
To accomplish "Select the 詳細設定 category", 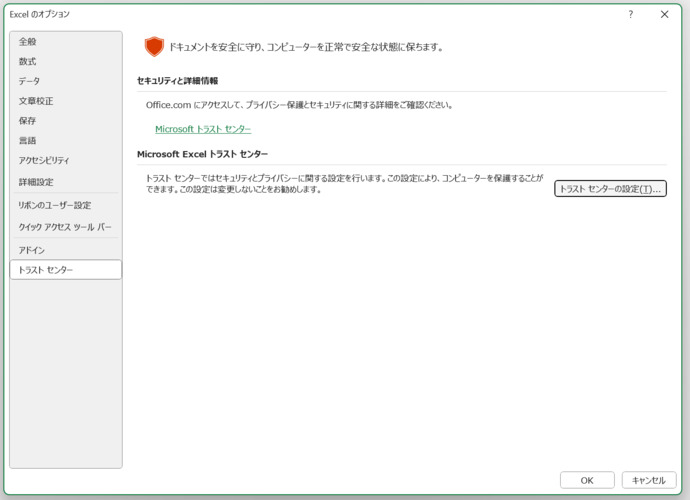I will coord(66,182).
